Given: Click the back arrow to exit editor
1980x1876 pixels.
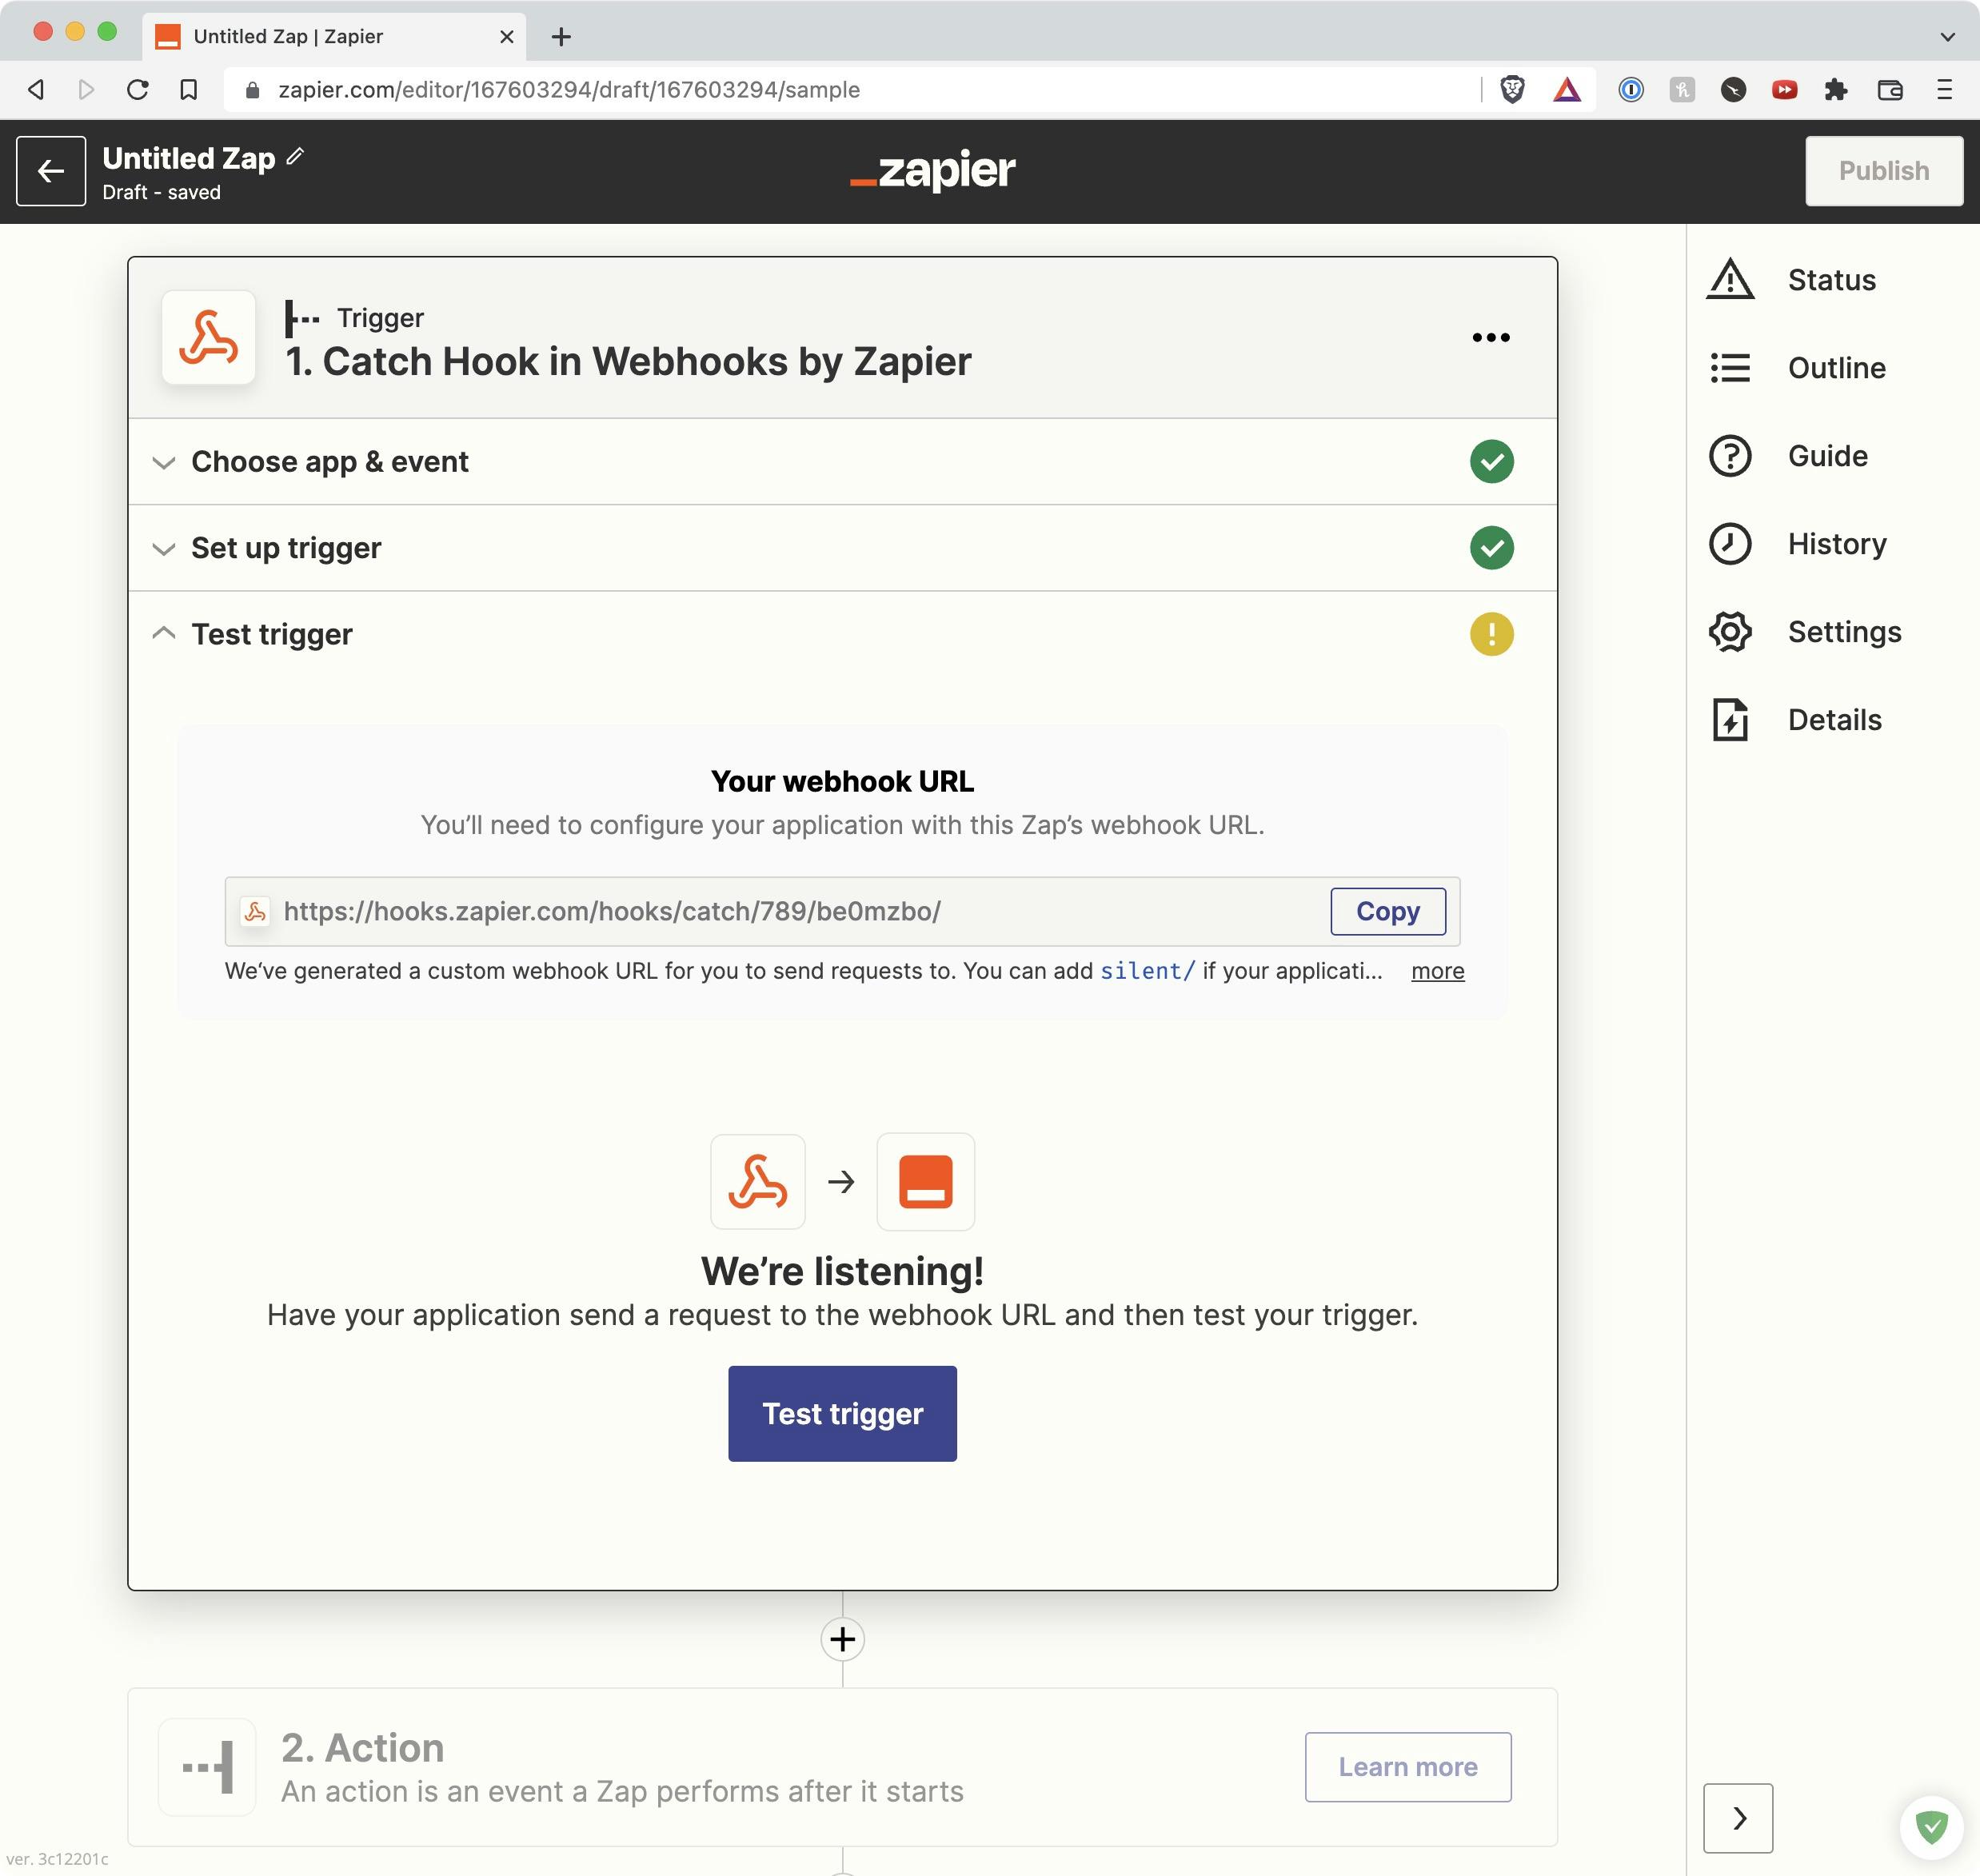Looking at the screenshot, I should pos(51,171).
